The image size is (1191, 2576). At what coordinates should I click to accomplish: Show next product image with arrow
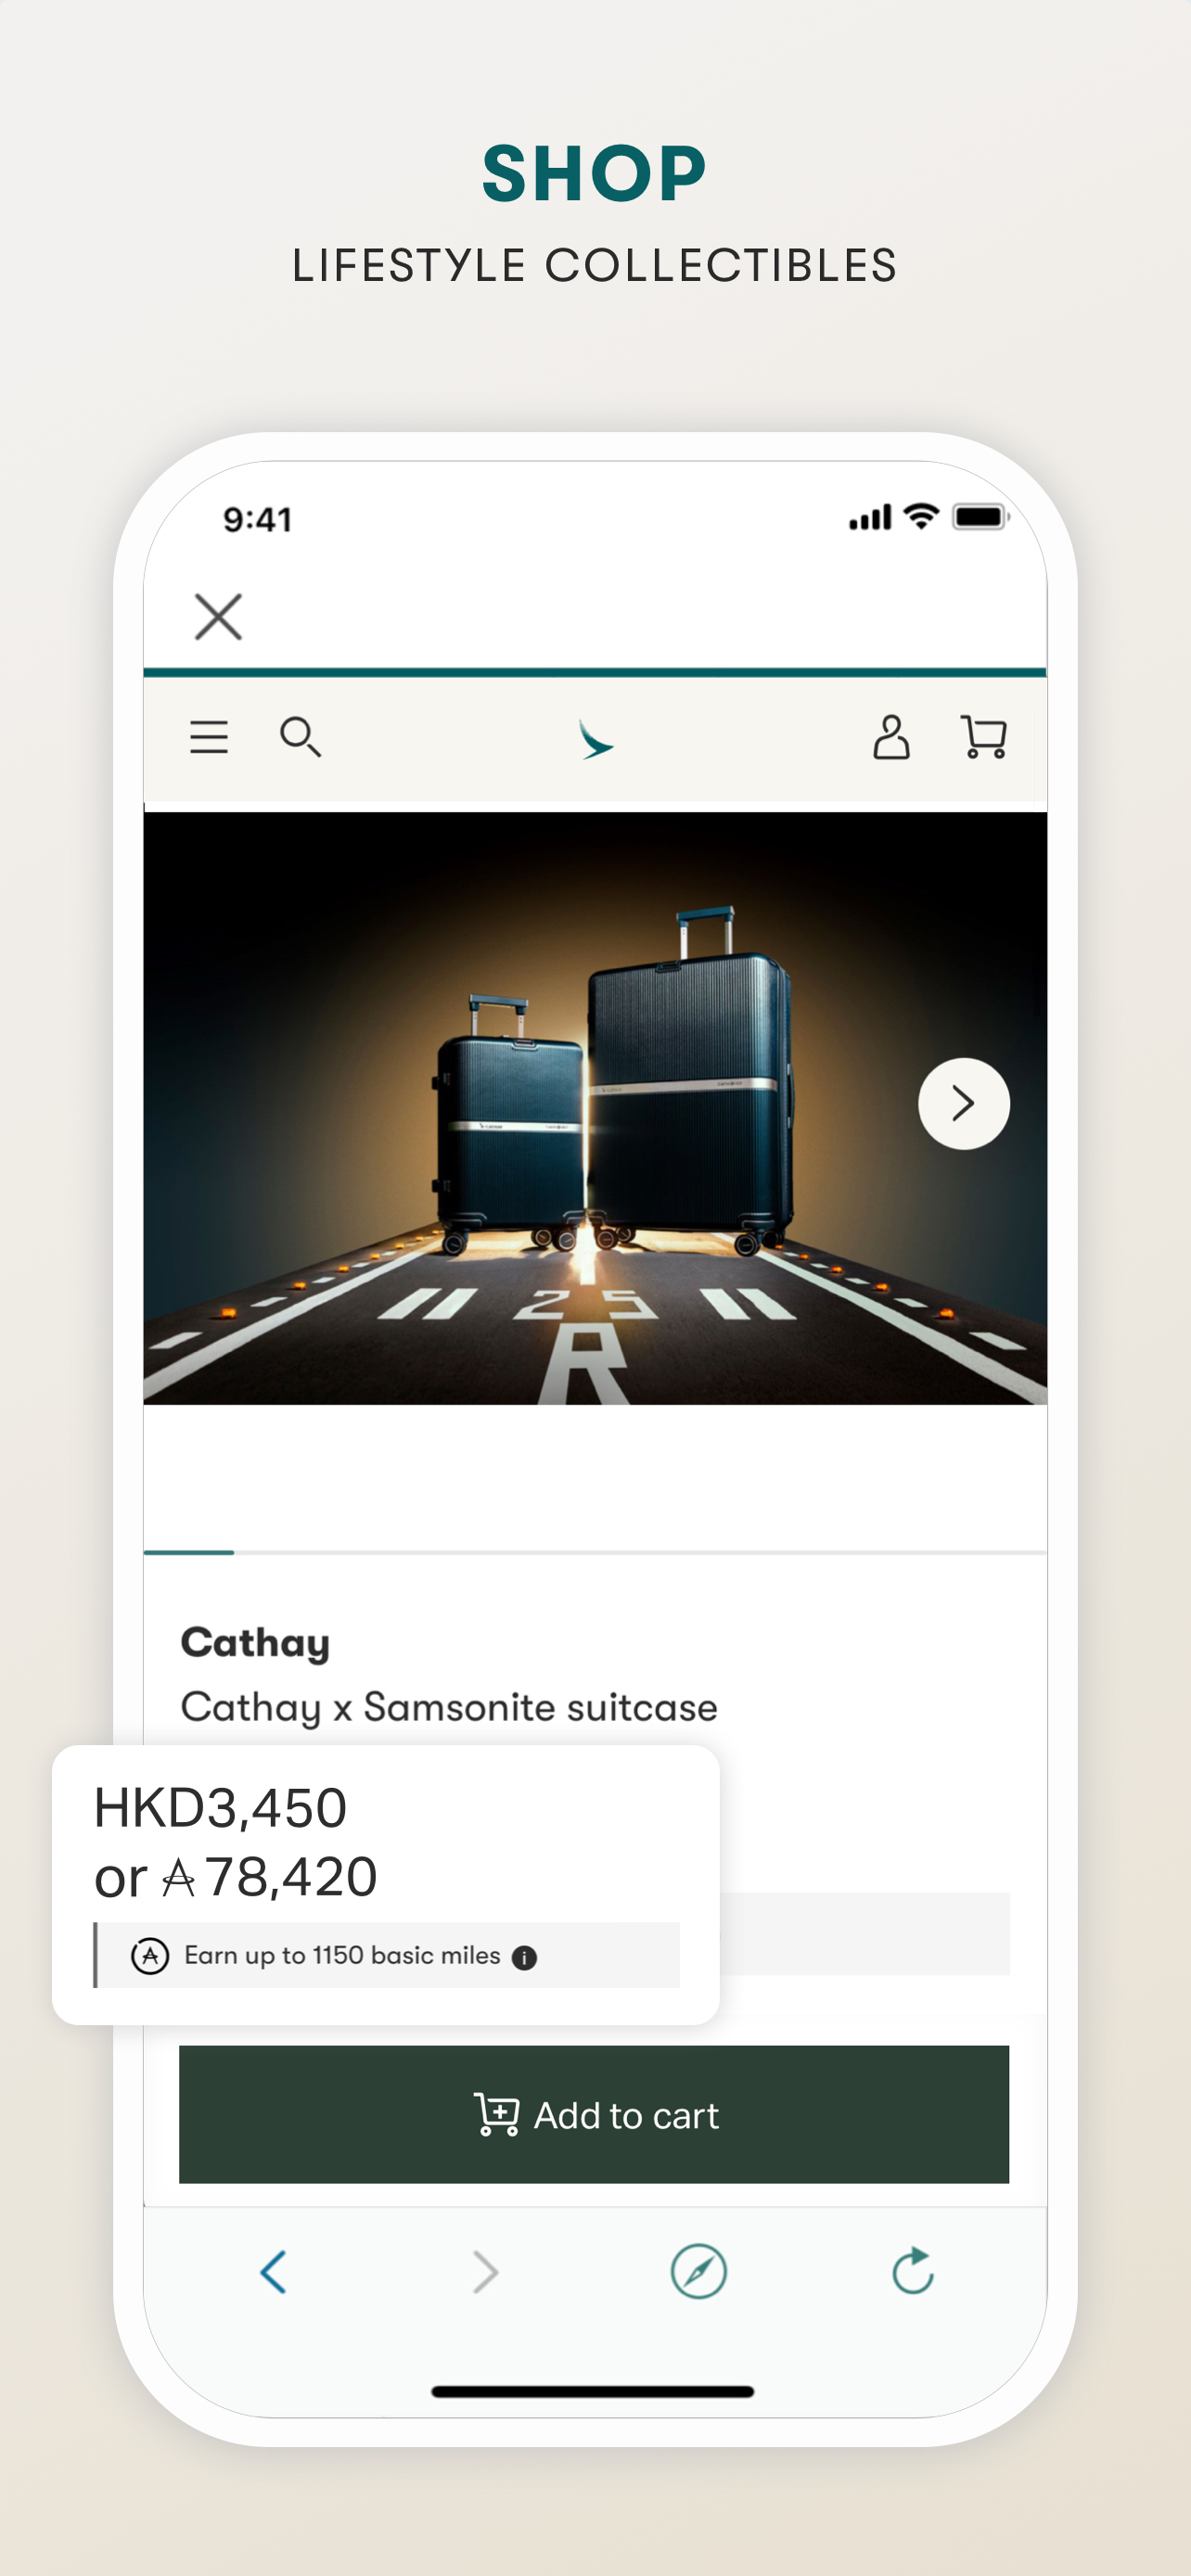[963, 1103]
